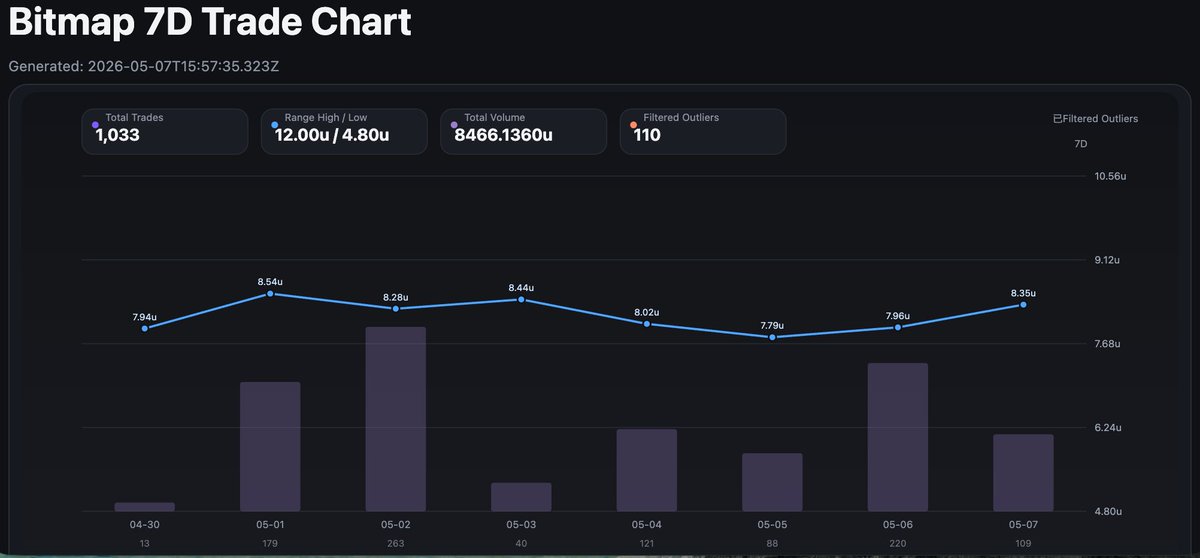Click the 8.54u price label

click(x=270, y=282)
